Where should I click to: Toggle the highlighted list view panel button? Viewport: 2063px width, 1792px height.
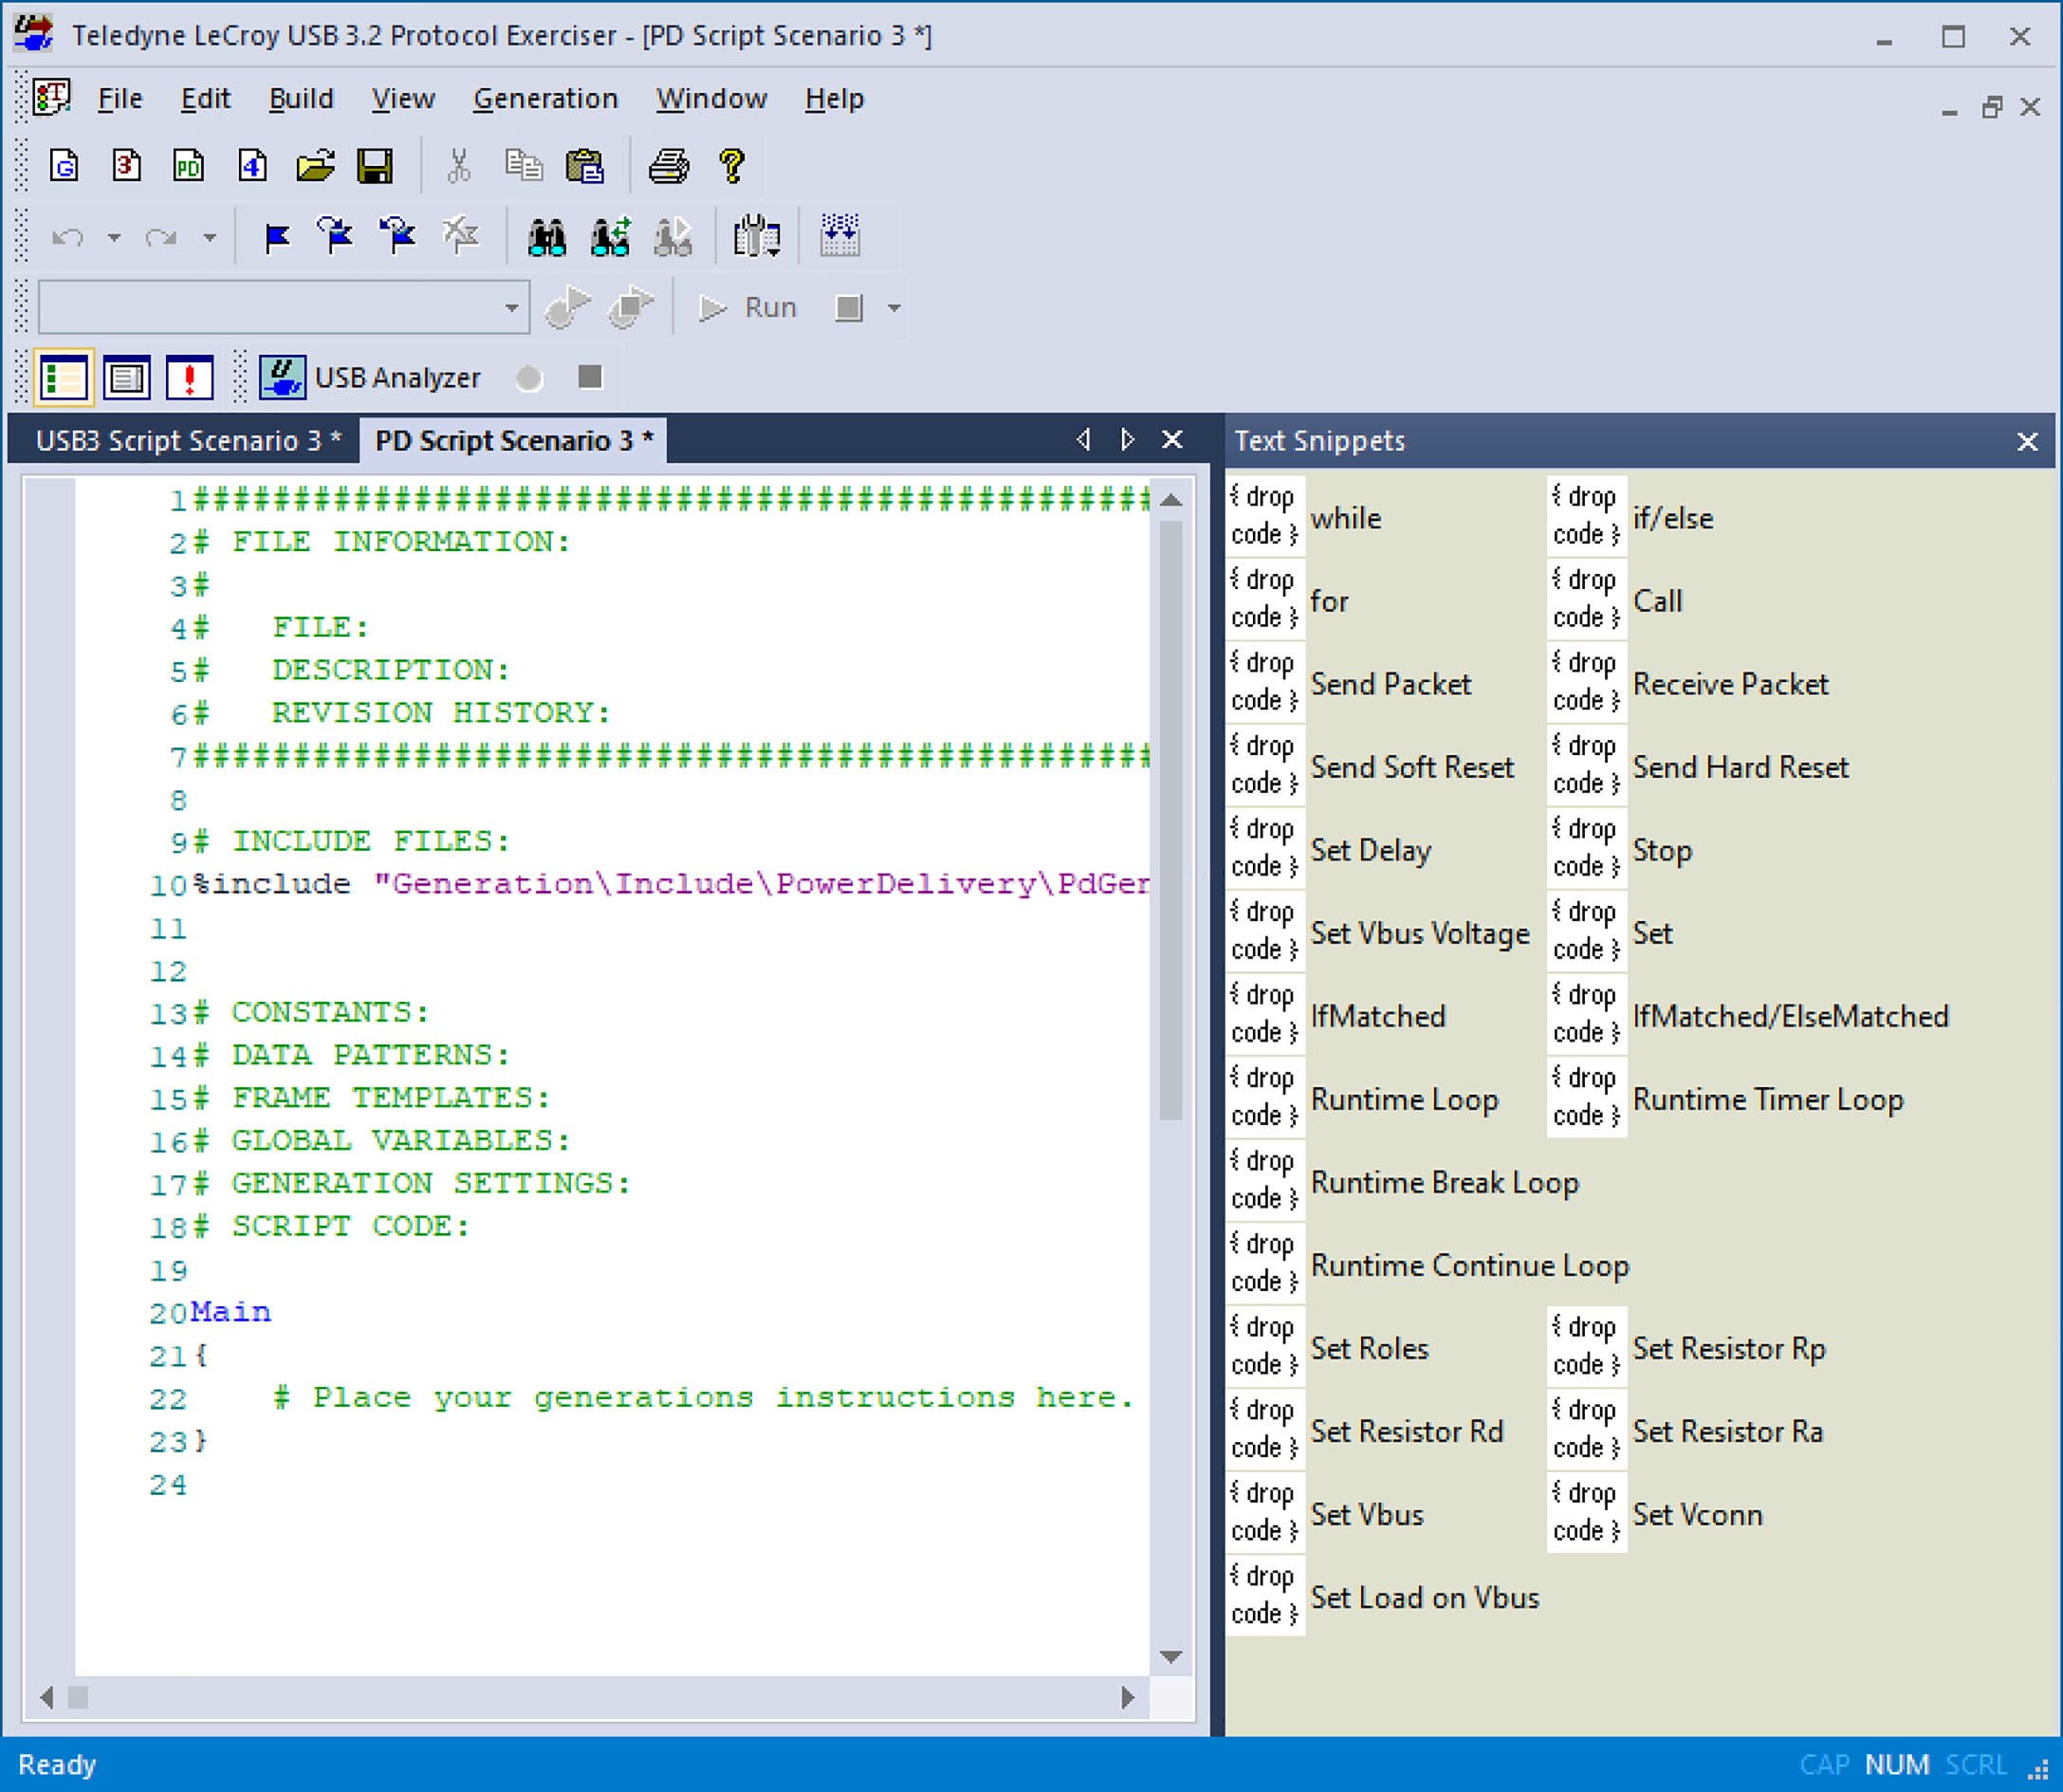64,378
